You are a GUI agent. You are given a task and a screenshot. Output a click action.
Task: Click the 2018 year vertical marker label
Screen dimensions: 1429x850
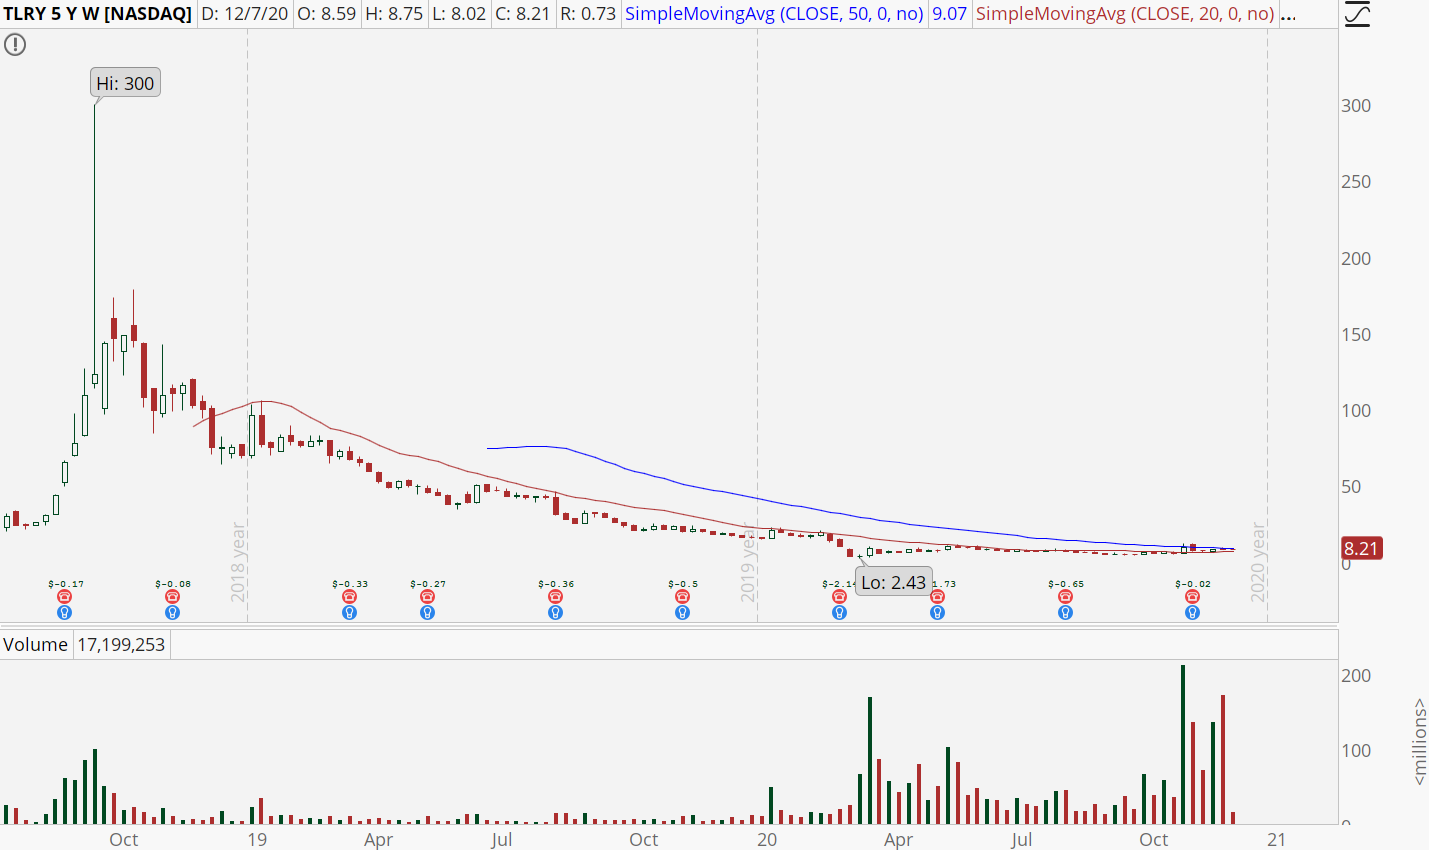click(238, 562)
